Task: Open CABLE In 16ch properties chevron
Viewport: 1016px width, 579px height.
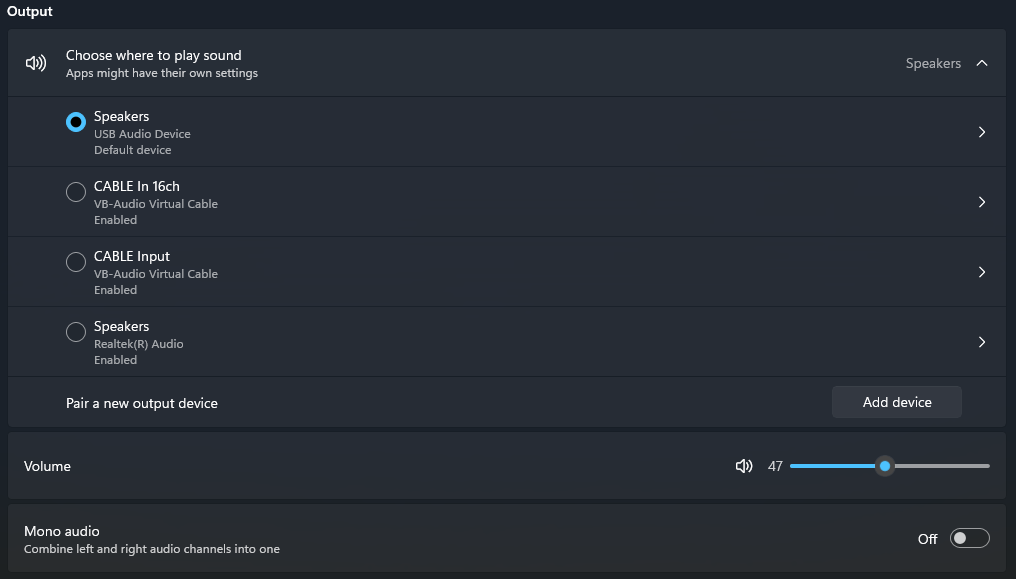Action: [x=982, y=202]
